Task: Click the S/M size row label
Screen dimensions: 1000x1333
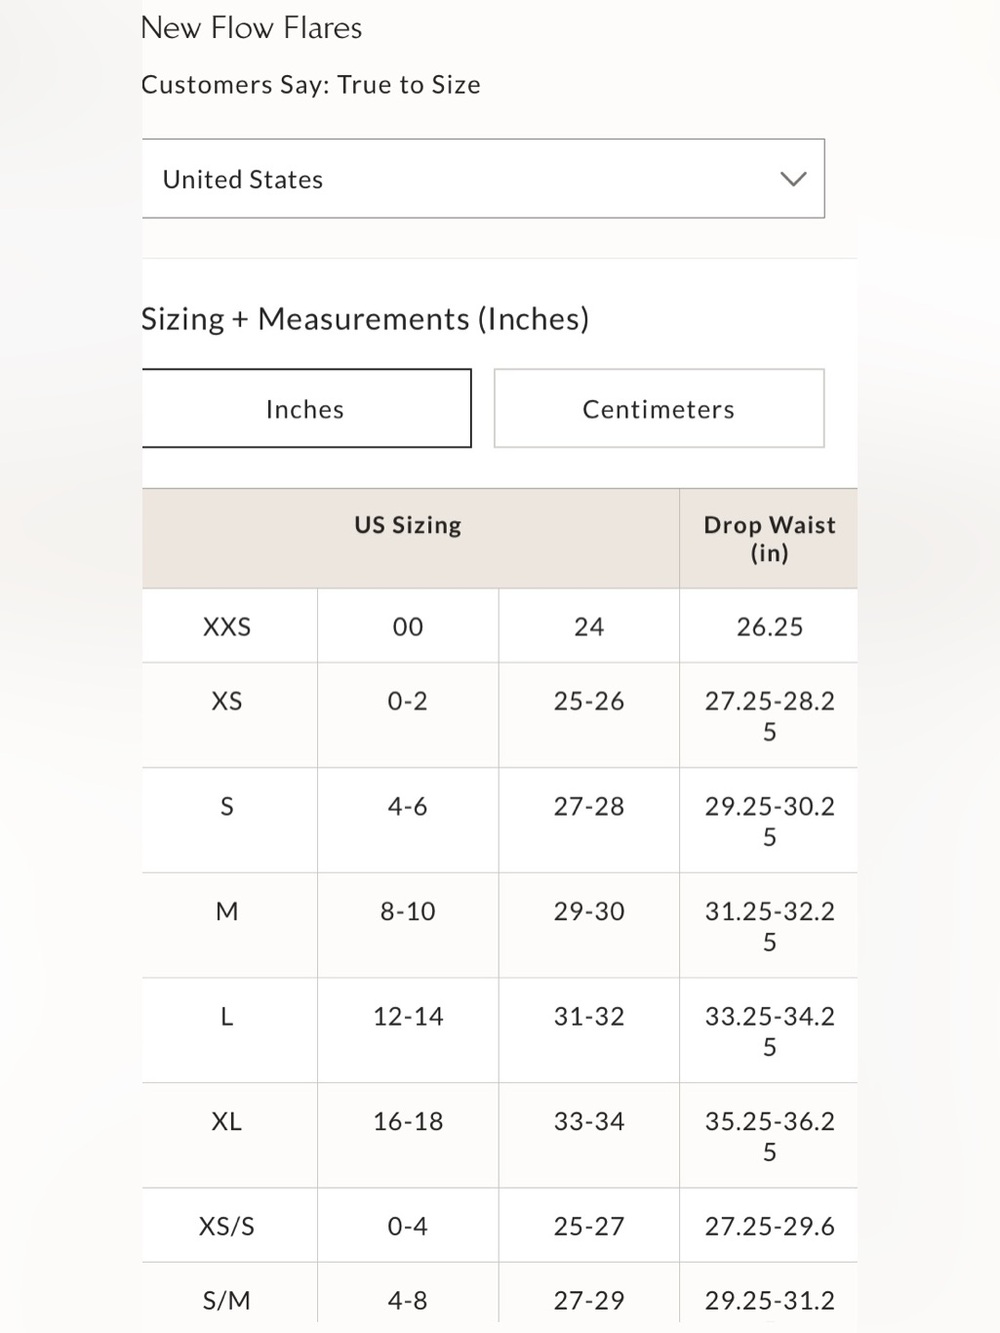Action: click(x=227, y=1300)
